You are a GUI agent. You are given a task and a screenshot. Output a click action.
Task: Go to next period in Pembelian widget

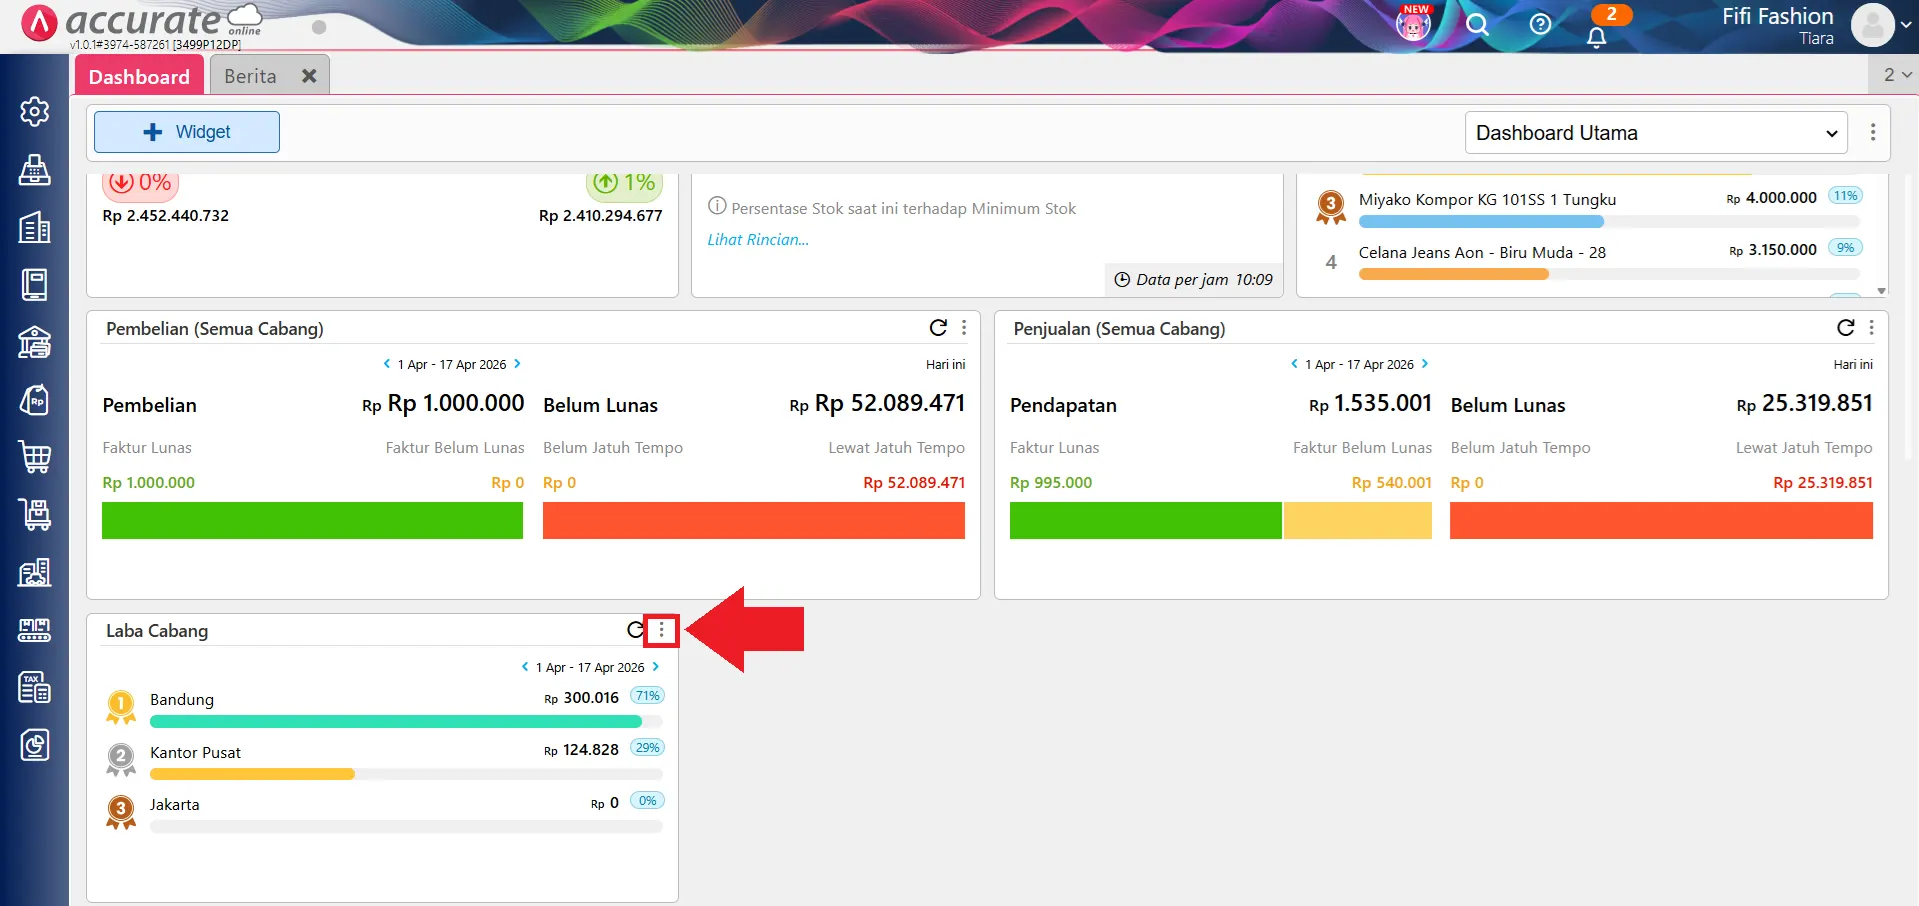point(517,364)
